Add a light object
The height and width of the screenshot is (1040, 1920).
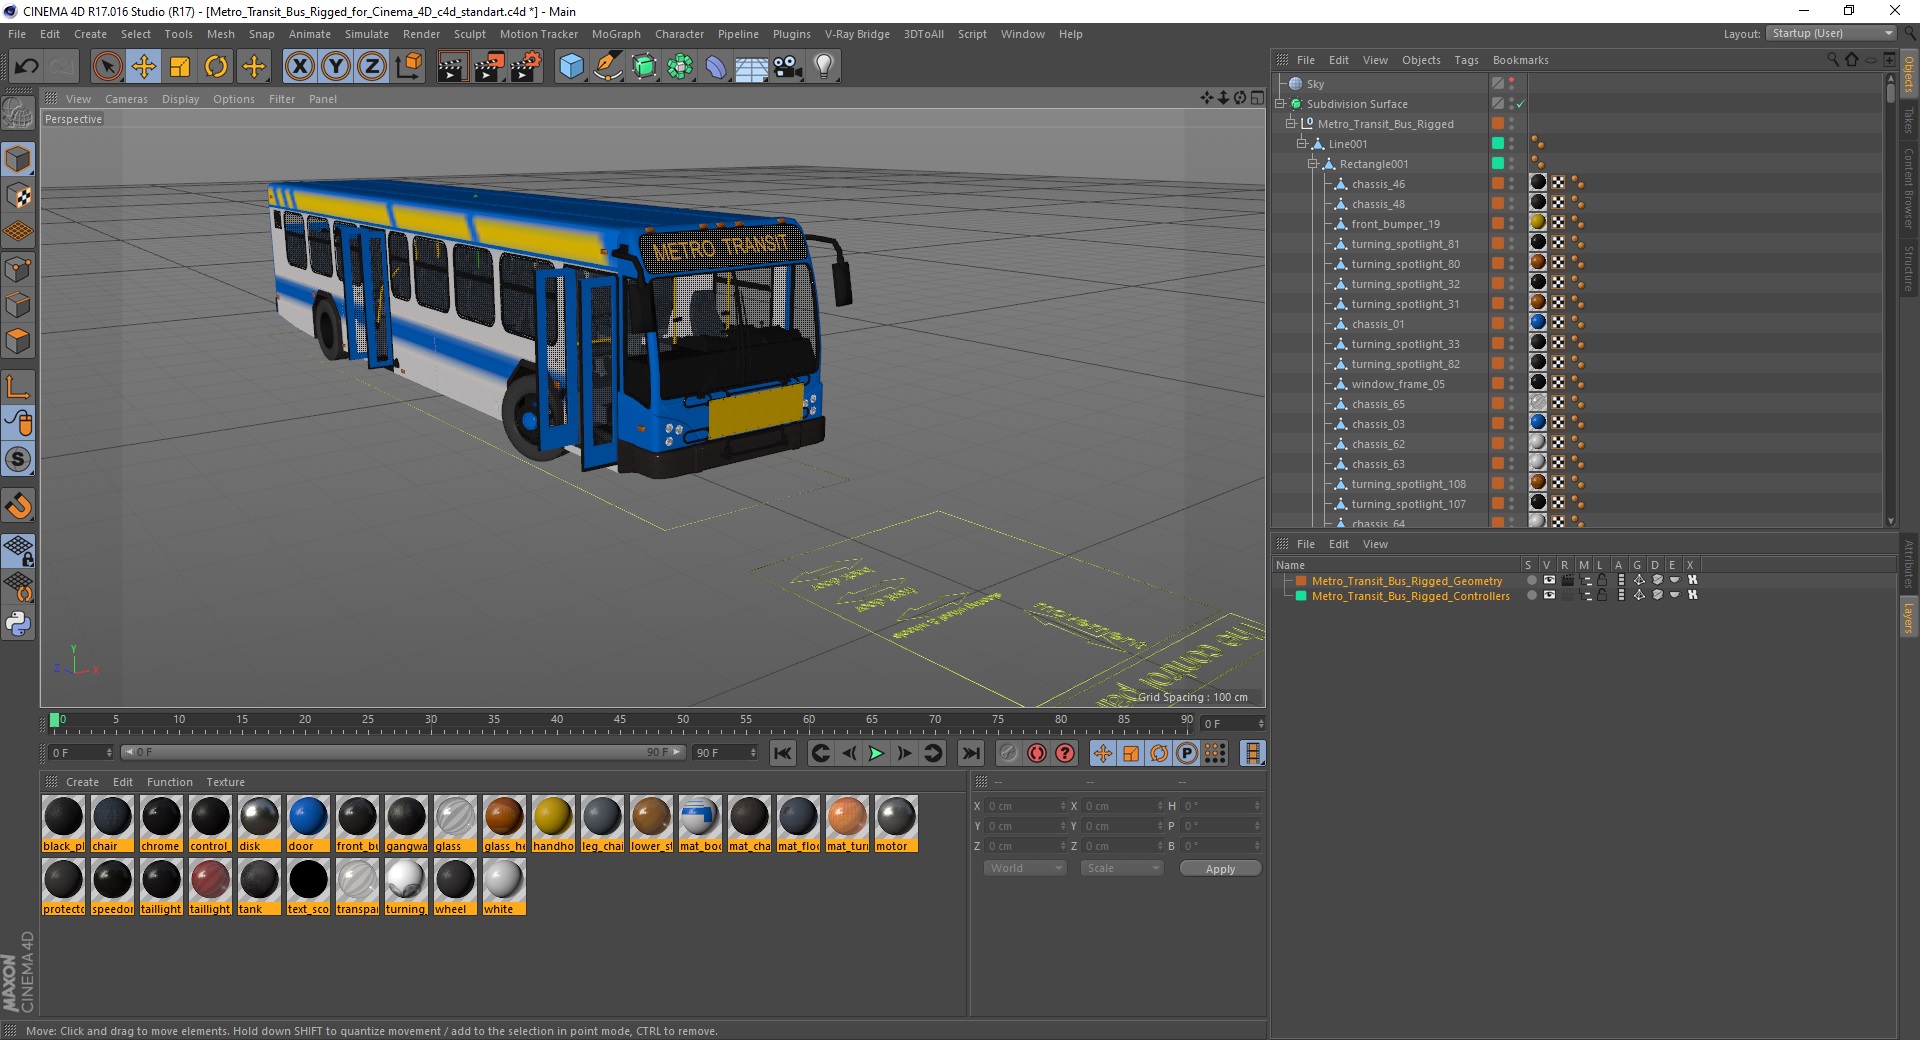pos(824,67)
